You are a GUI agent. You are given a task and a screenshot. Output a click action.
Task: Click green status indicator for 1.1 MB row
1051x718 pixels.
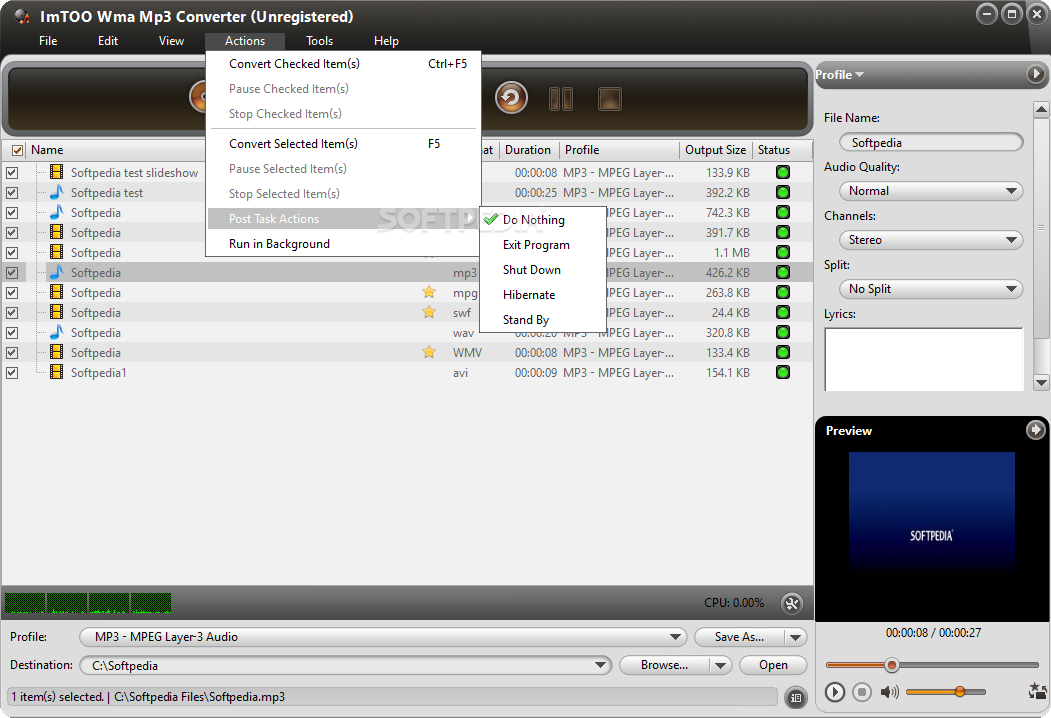tap(782, 252)
